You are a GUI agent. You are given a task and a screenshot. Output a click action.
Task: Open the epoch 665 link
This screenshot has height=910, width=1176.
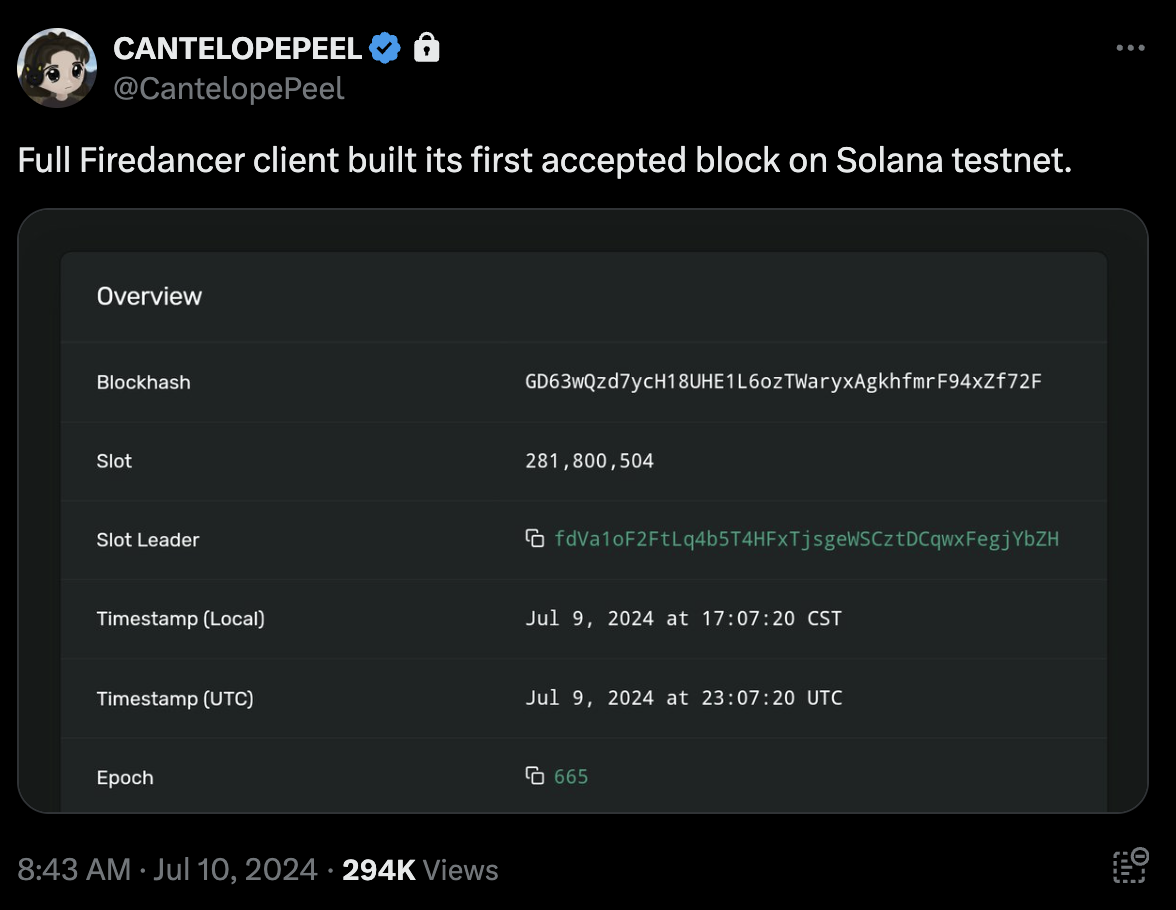571,776
